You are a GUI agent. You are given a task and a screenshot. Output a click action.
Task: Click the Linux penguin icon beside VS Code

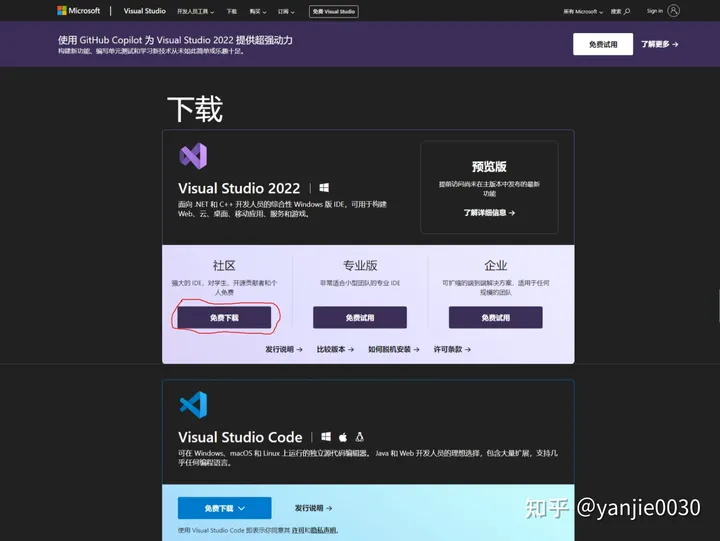click(x=360, y=437)
